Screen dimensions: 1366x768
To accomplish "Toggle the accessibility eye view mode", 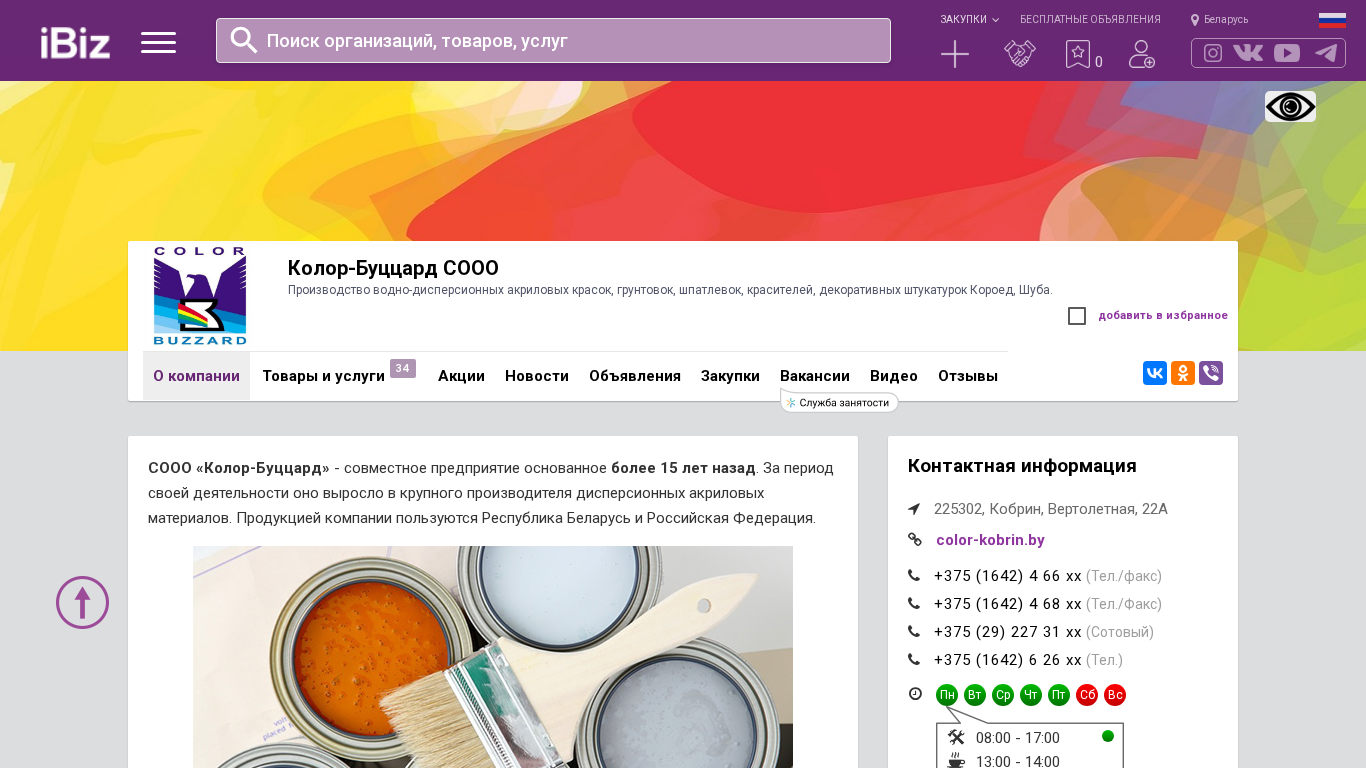I will (1290, 107).
